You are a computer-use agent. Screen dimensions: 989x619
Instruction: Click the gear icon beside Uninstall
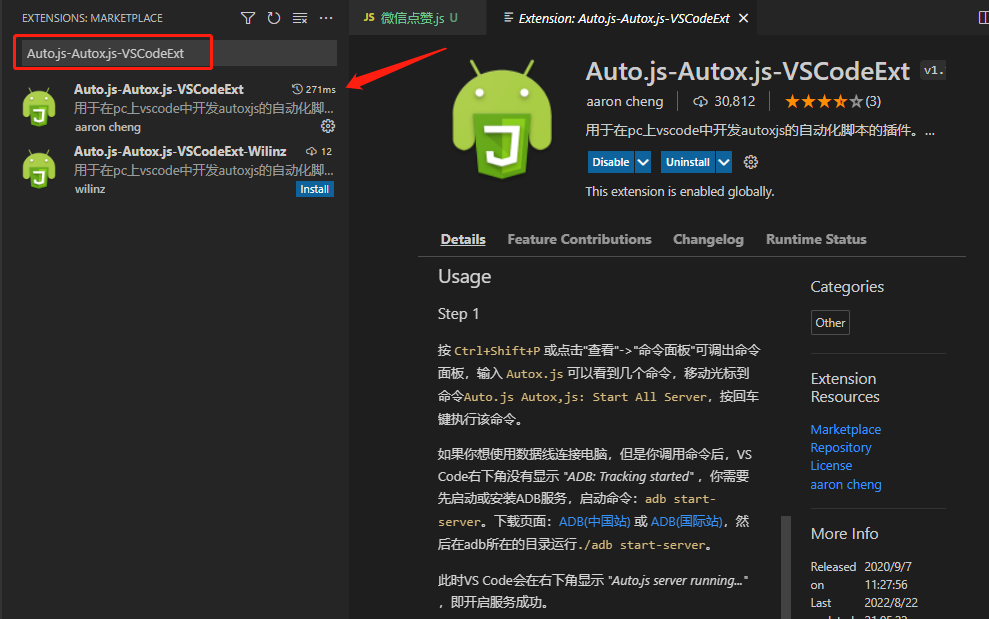[750, 161]
